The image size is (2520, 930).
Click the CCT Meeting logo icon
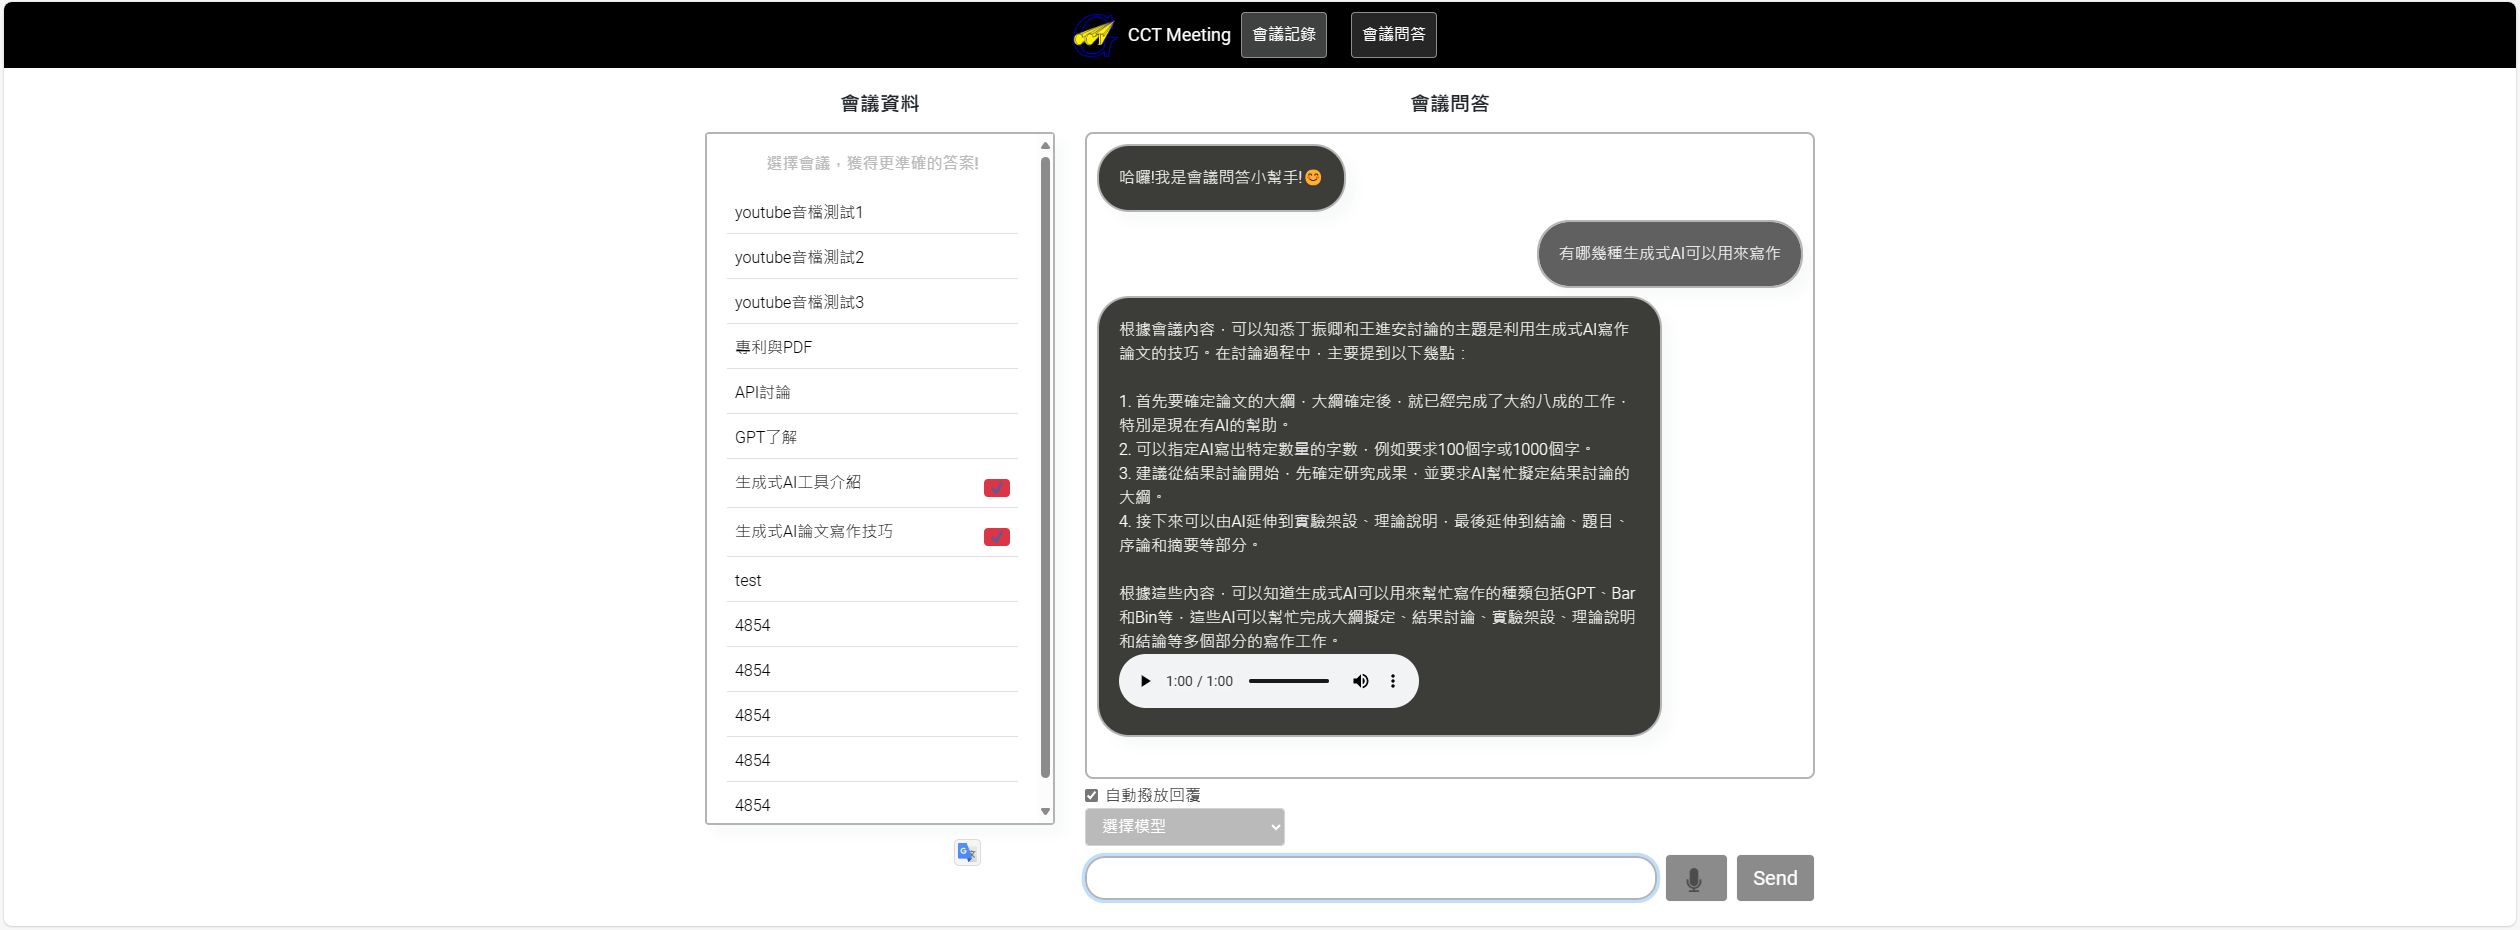1093,35
